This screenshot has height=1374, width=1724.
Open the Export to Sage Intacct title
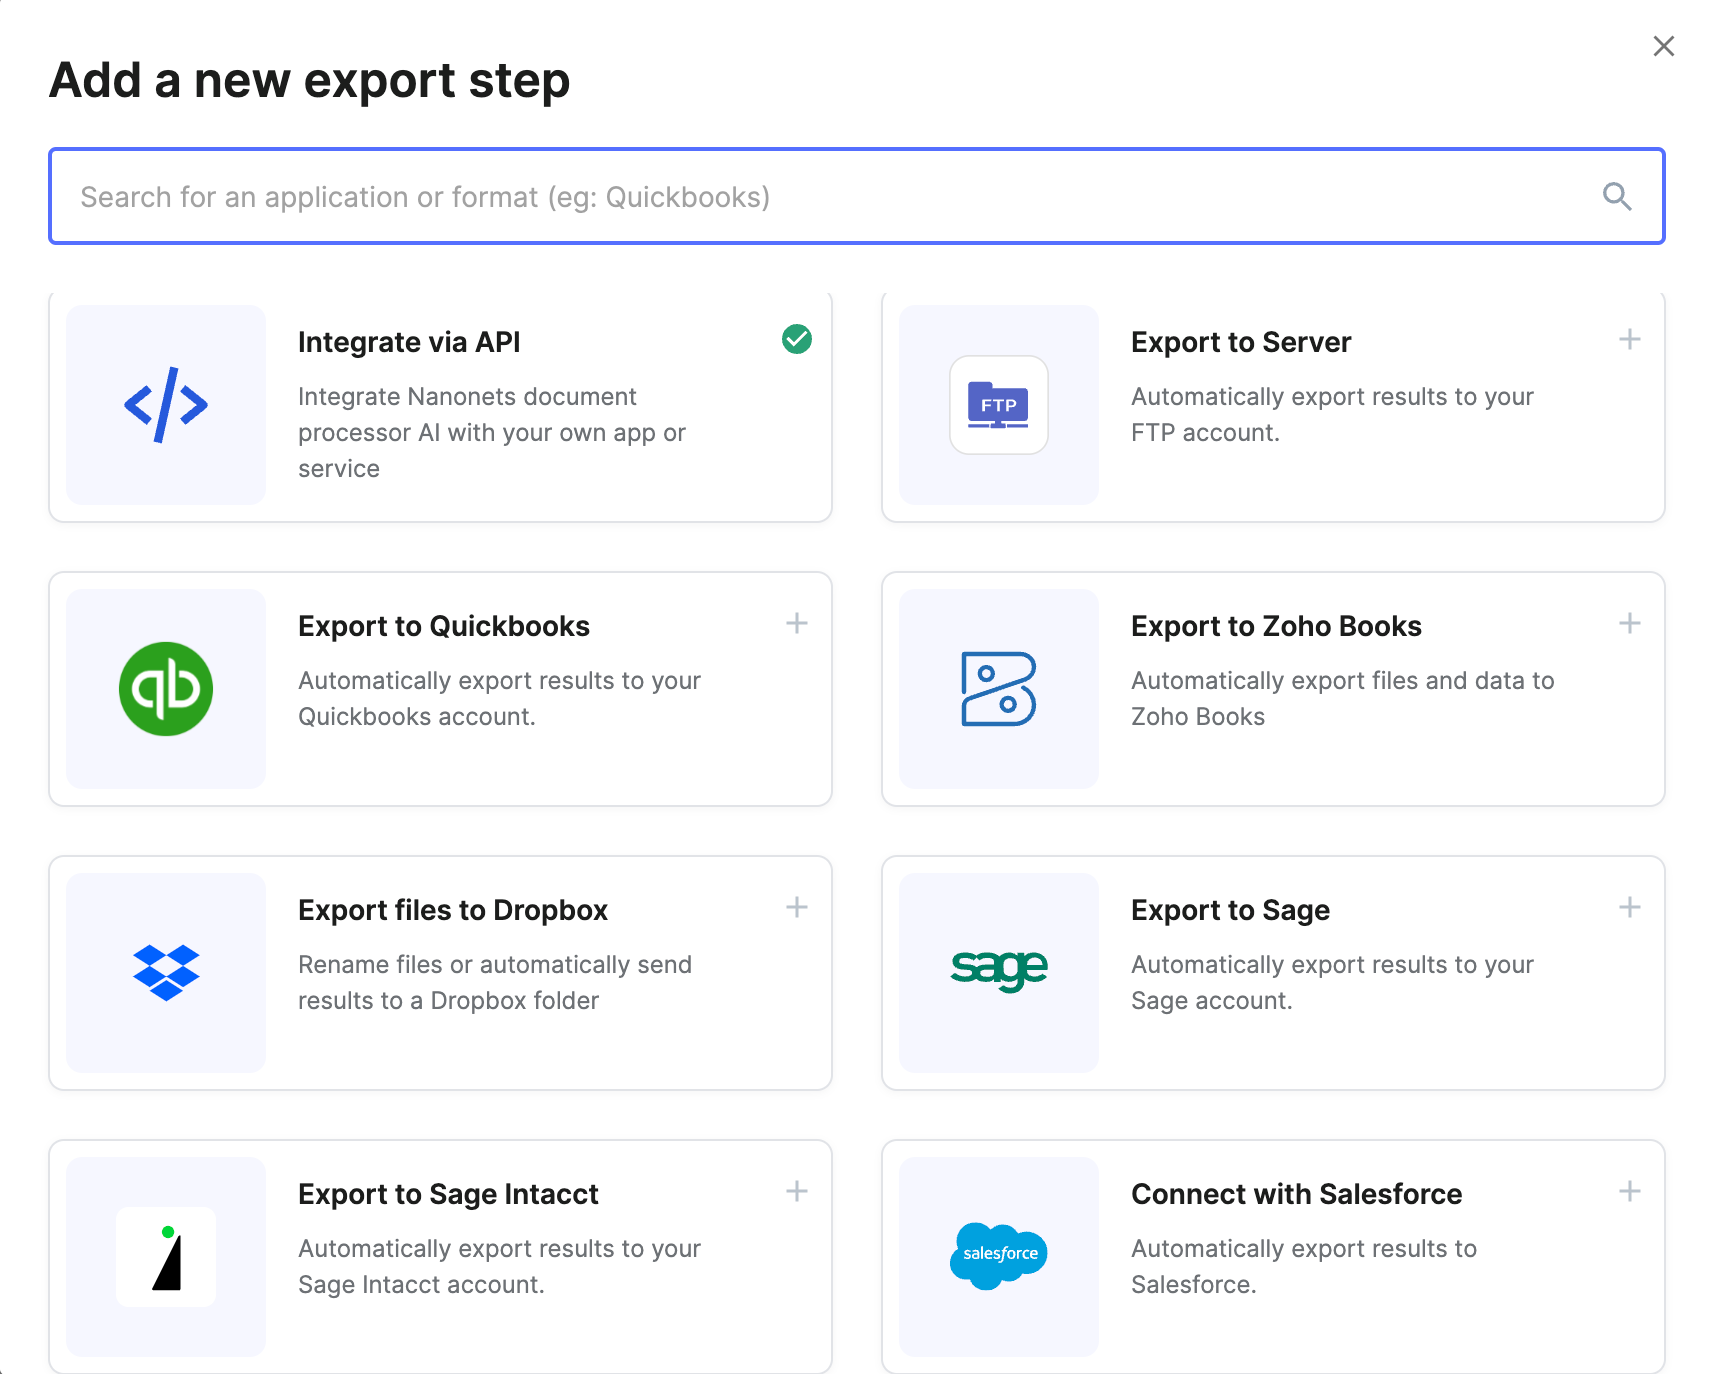448,1194
